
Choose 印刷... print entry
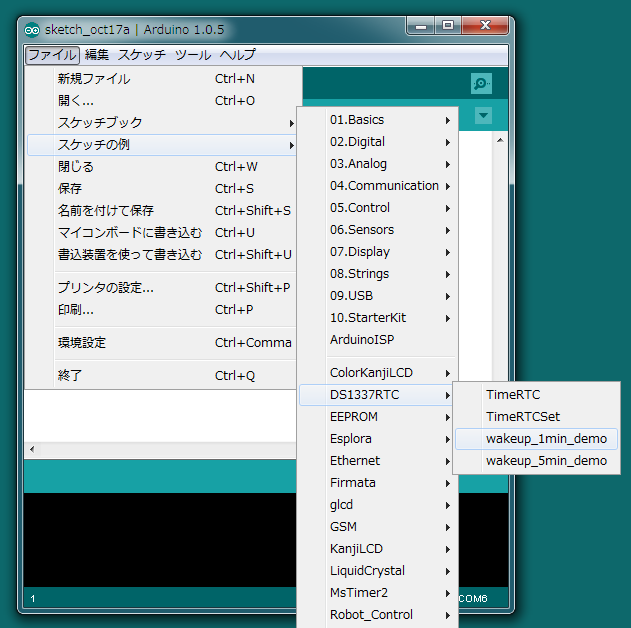tap(162, 310)
